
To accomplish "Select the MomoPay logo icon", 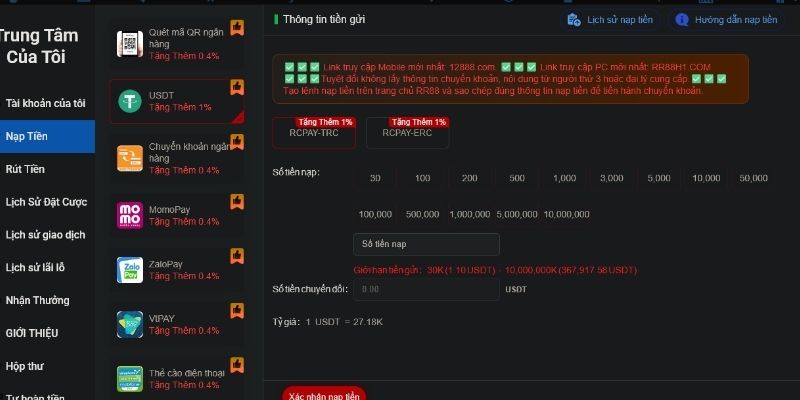I will tap(129, 214).
